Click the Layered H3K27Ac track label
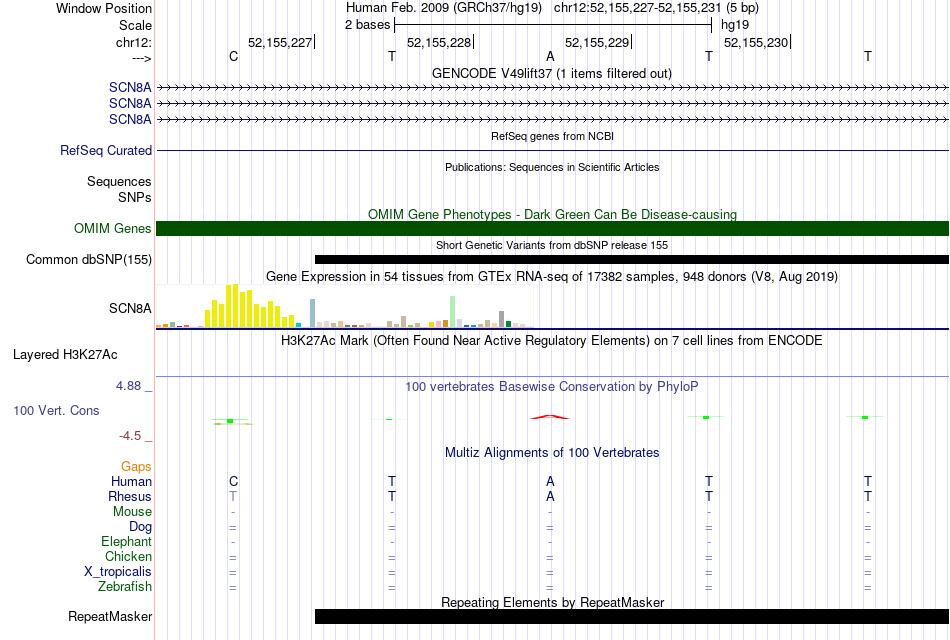The width and height of the screenshot is (950, 640). (x=65, y=355)
